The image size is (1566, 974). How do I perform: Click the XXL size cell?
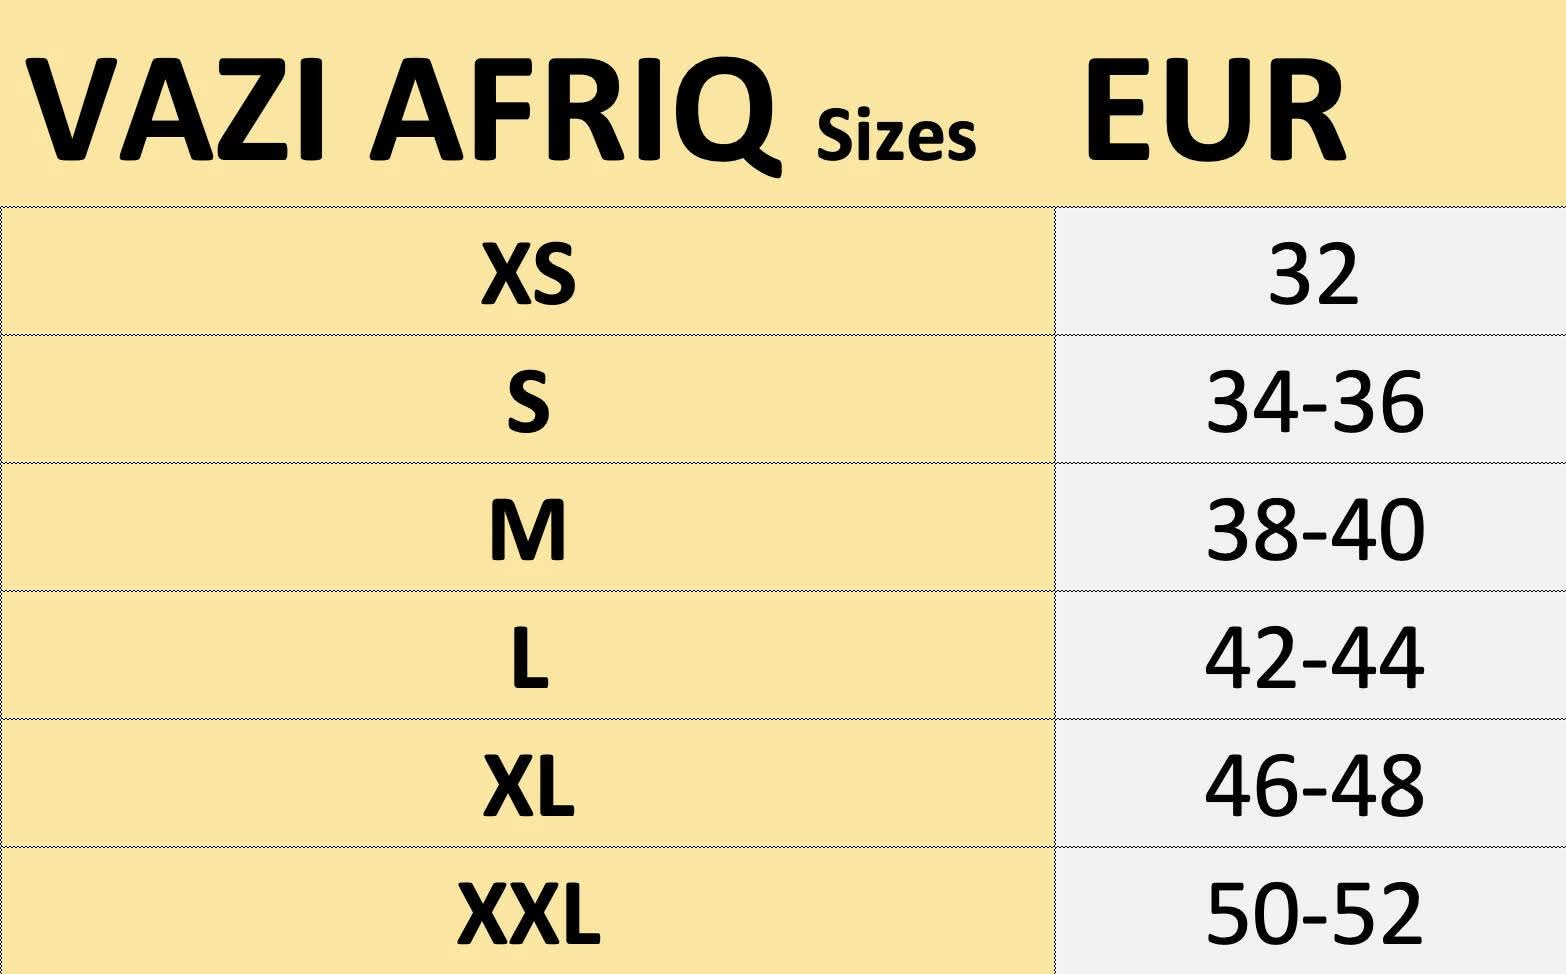[x=528, y=913]
